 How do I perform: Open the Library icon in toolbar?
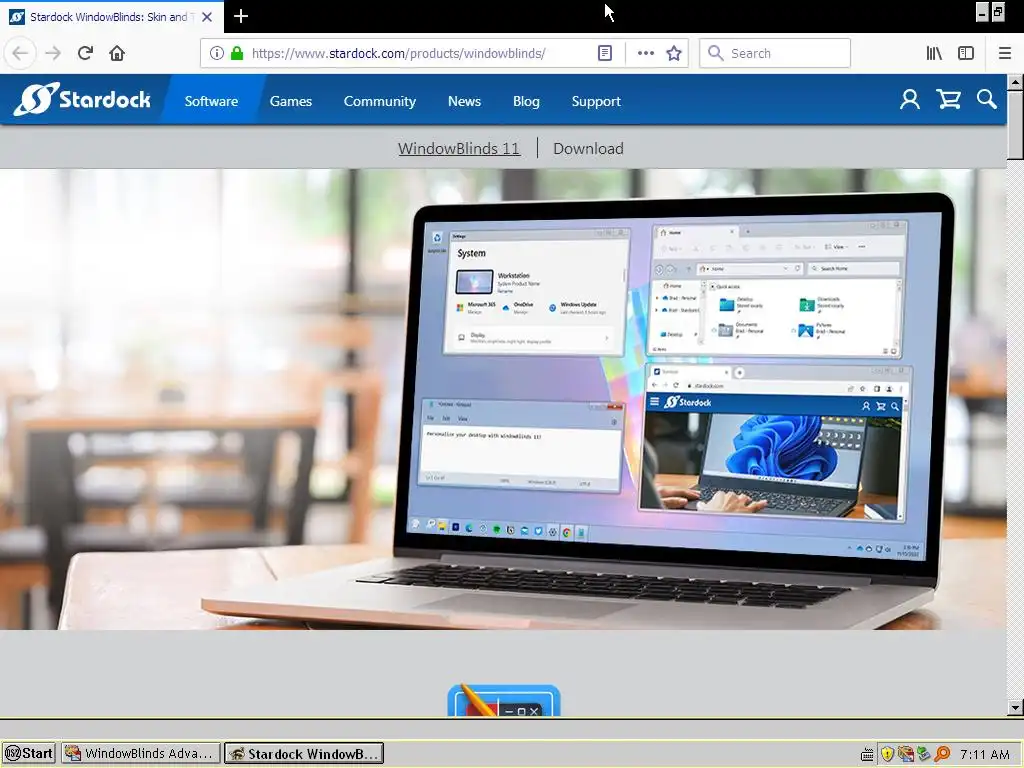tap(934, 53)
